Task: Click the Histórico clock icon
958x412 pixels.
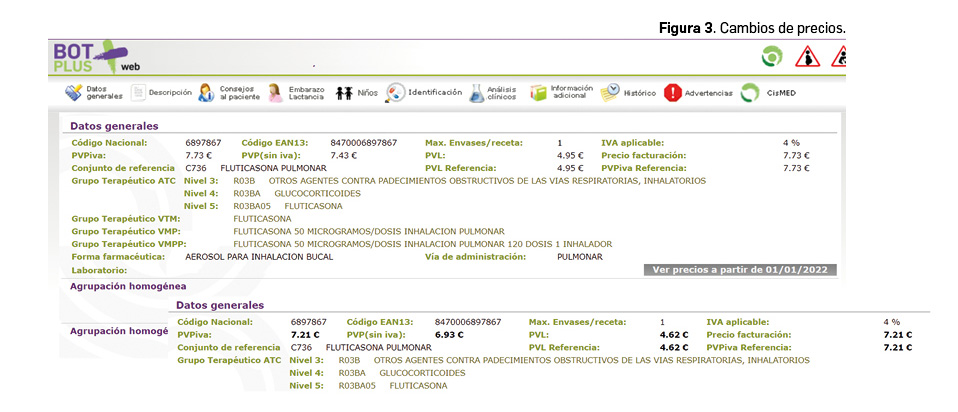Action: click(610, 93)
